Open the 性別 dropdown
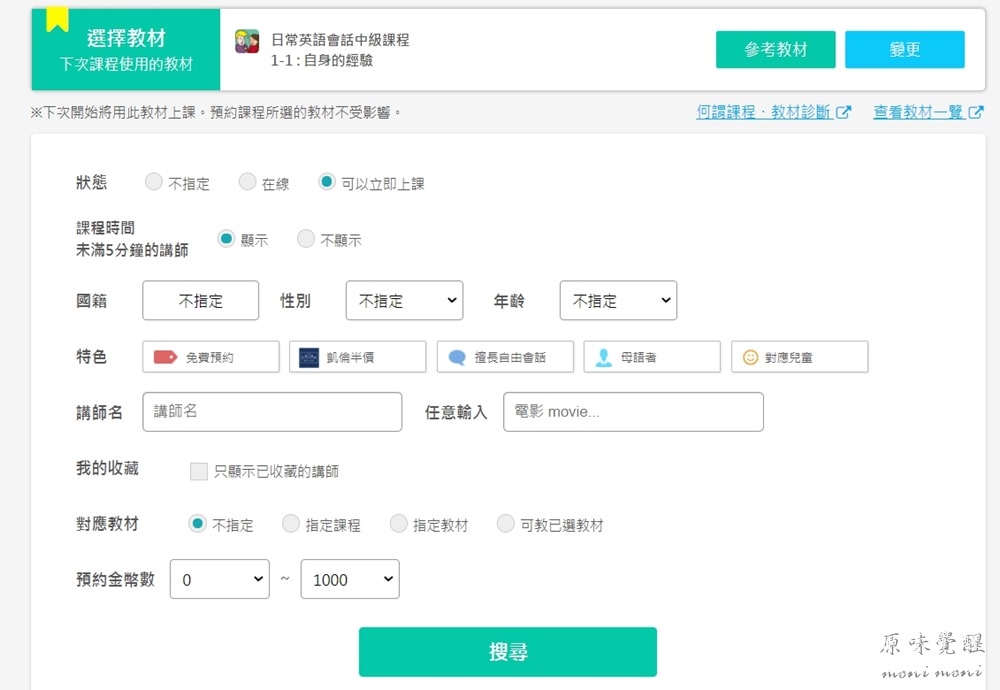 point(404,301)
